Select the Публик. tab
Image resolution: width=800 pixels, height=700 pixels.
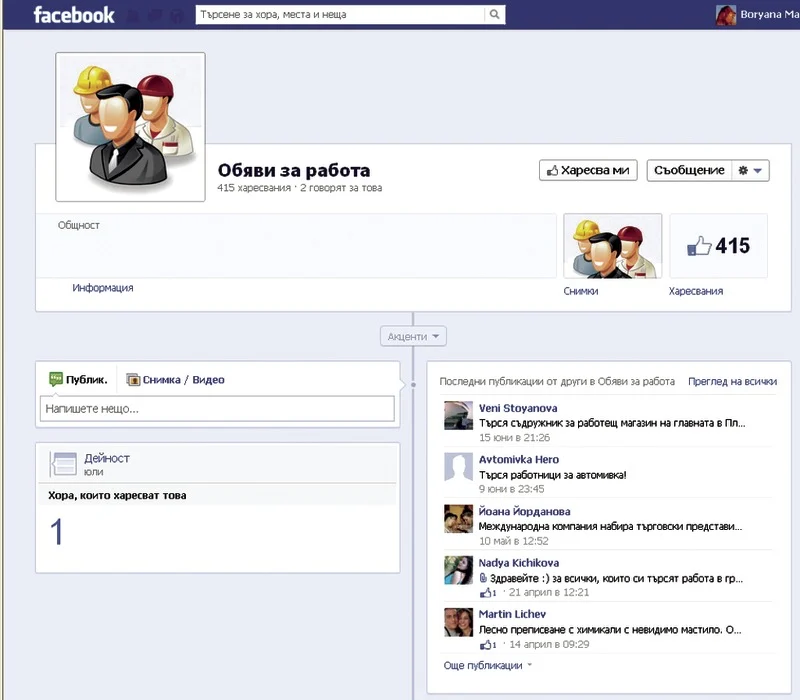coord(78,380)
